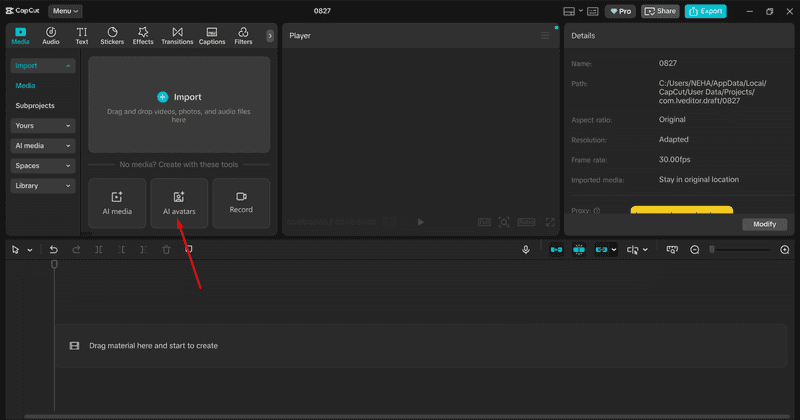Screen dimensions: 800x420
Task: Expand the Yours section dropdown
Action: coord(43,126)
